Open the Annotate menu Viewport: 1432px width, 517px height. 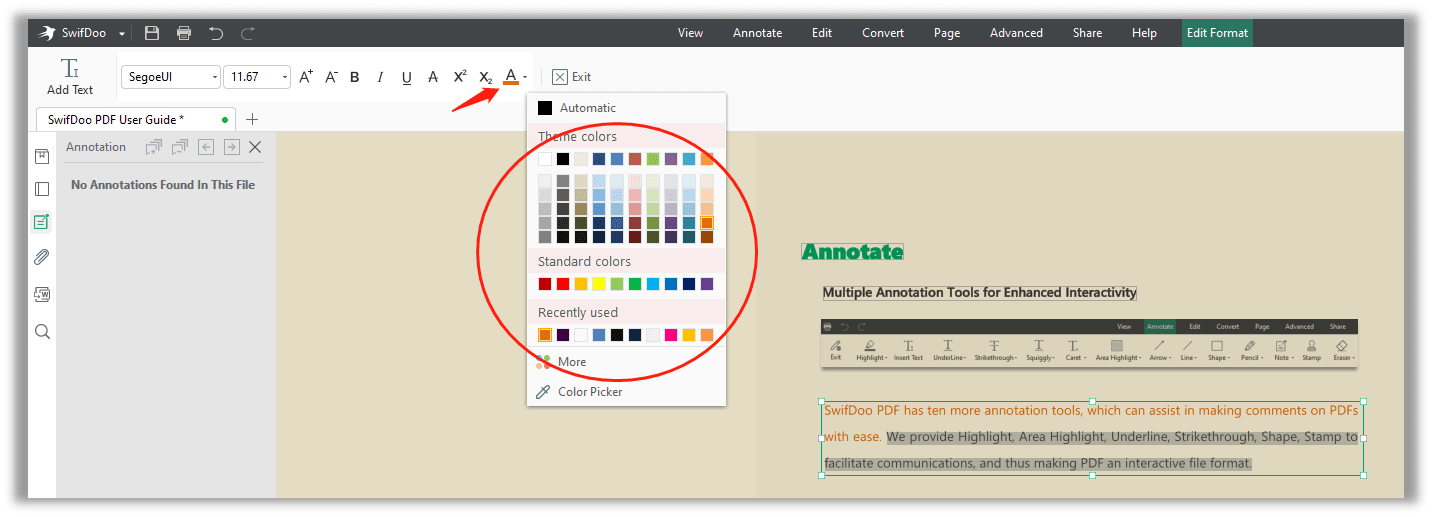757,33
